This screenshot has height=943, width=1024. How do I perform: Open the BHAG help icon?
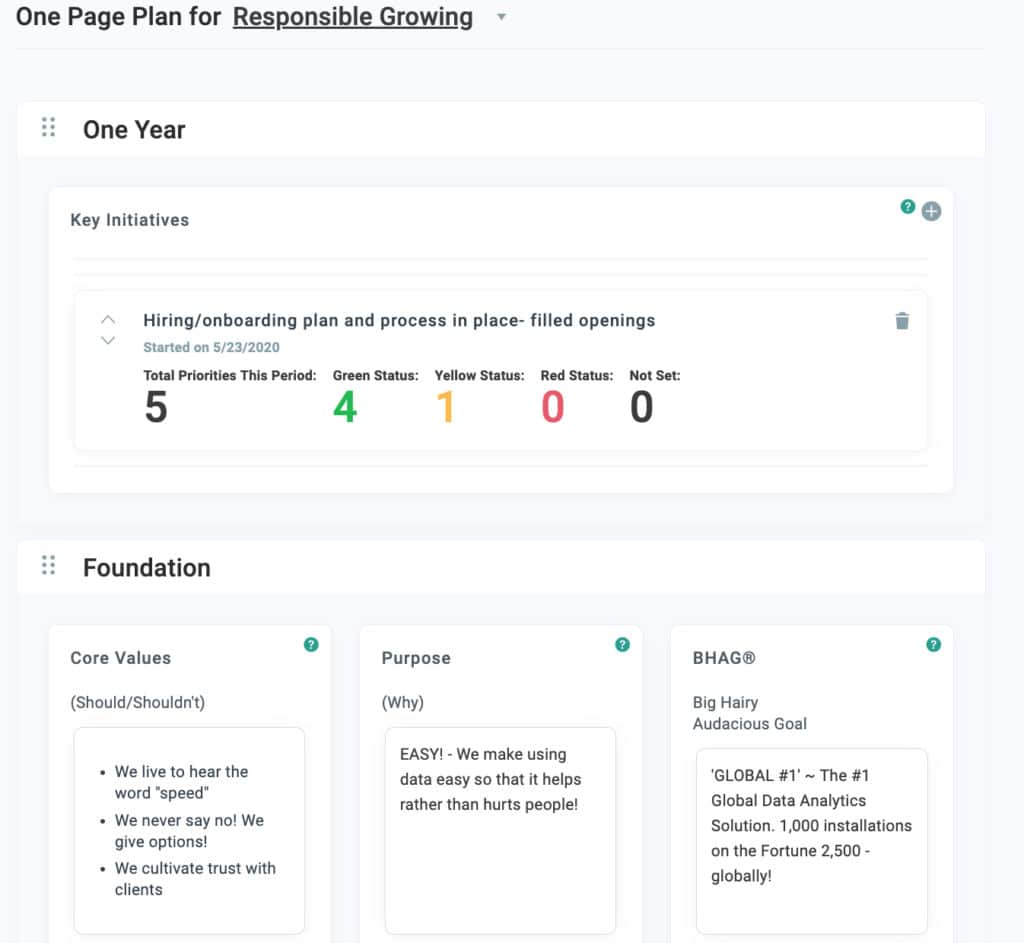tap(933, 645)
